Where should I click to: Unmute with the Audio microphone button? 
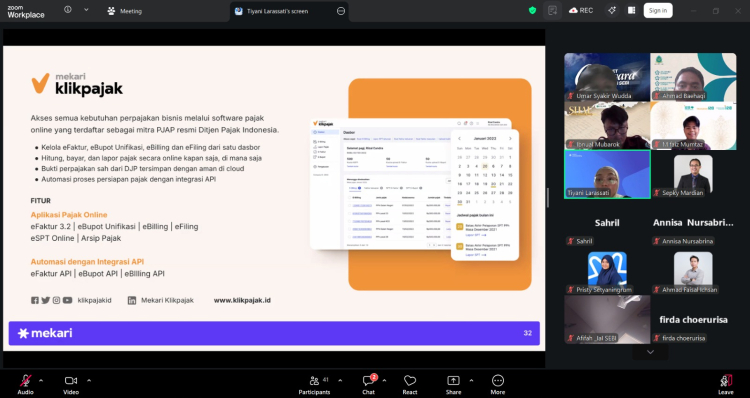tap(25, 385)
